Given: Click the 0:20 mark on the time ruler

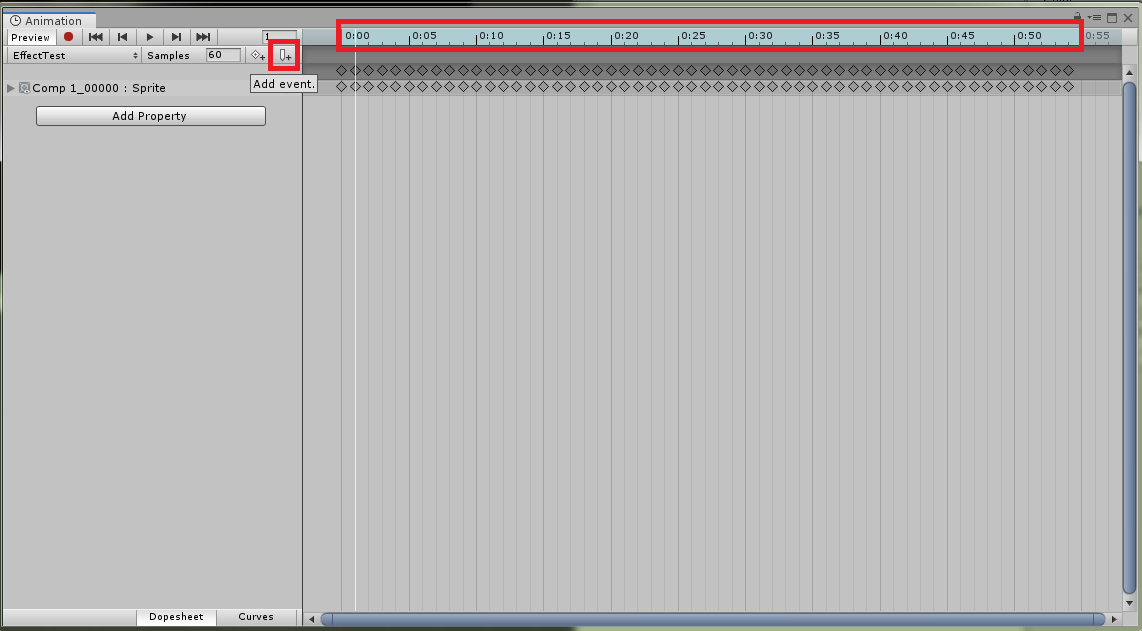Looking at the screenshot, I should coord(626,35).
